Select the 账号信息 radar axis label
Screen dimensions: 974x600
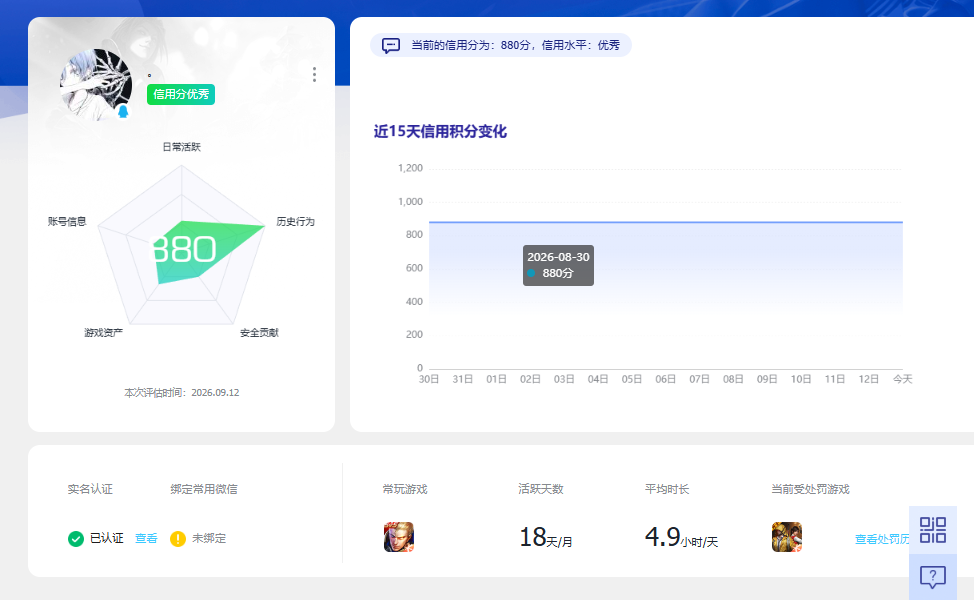click(x=67, y=222)
